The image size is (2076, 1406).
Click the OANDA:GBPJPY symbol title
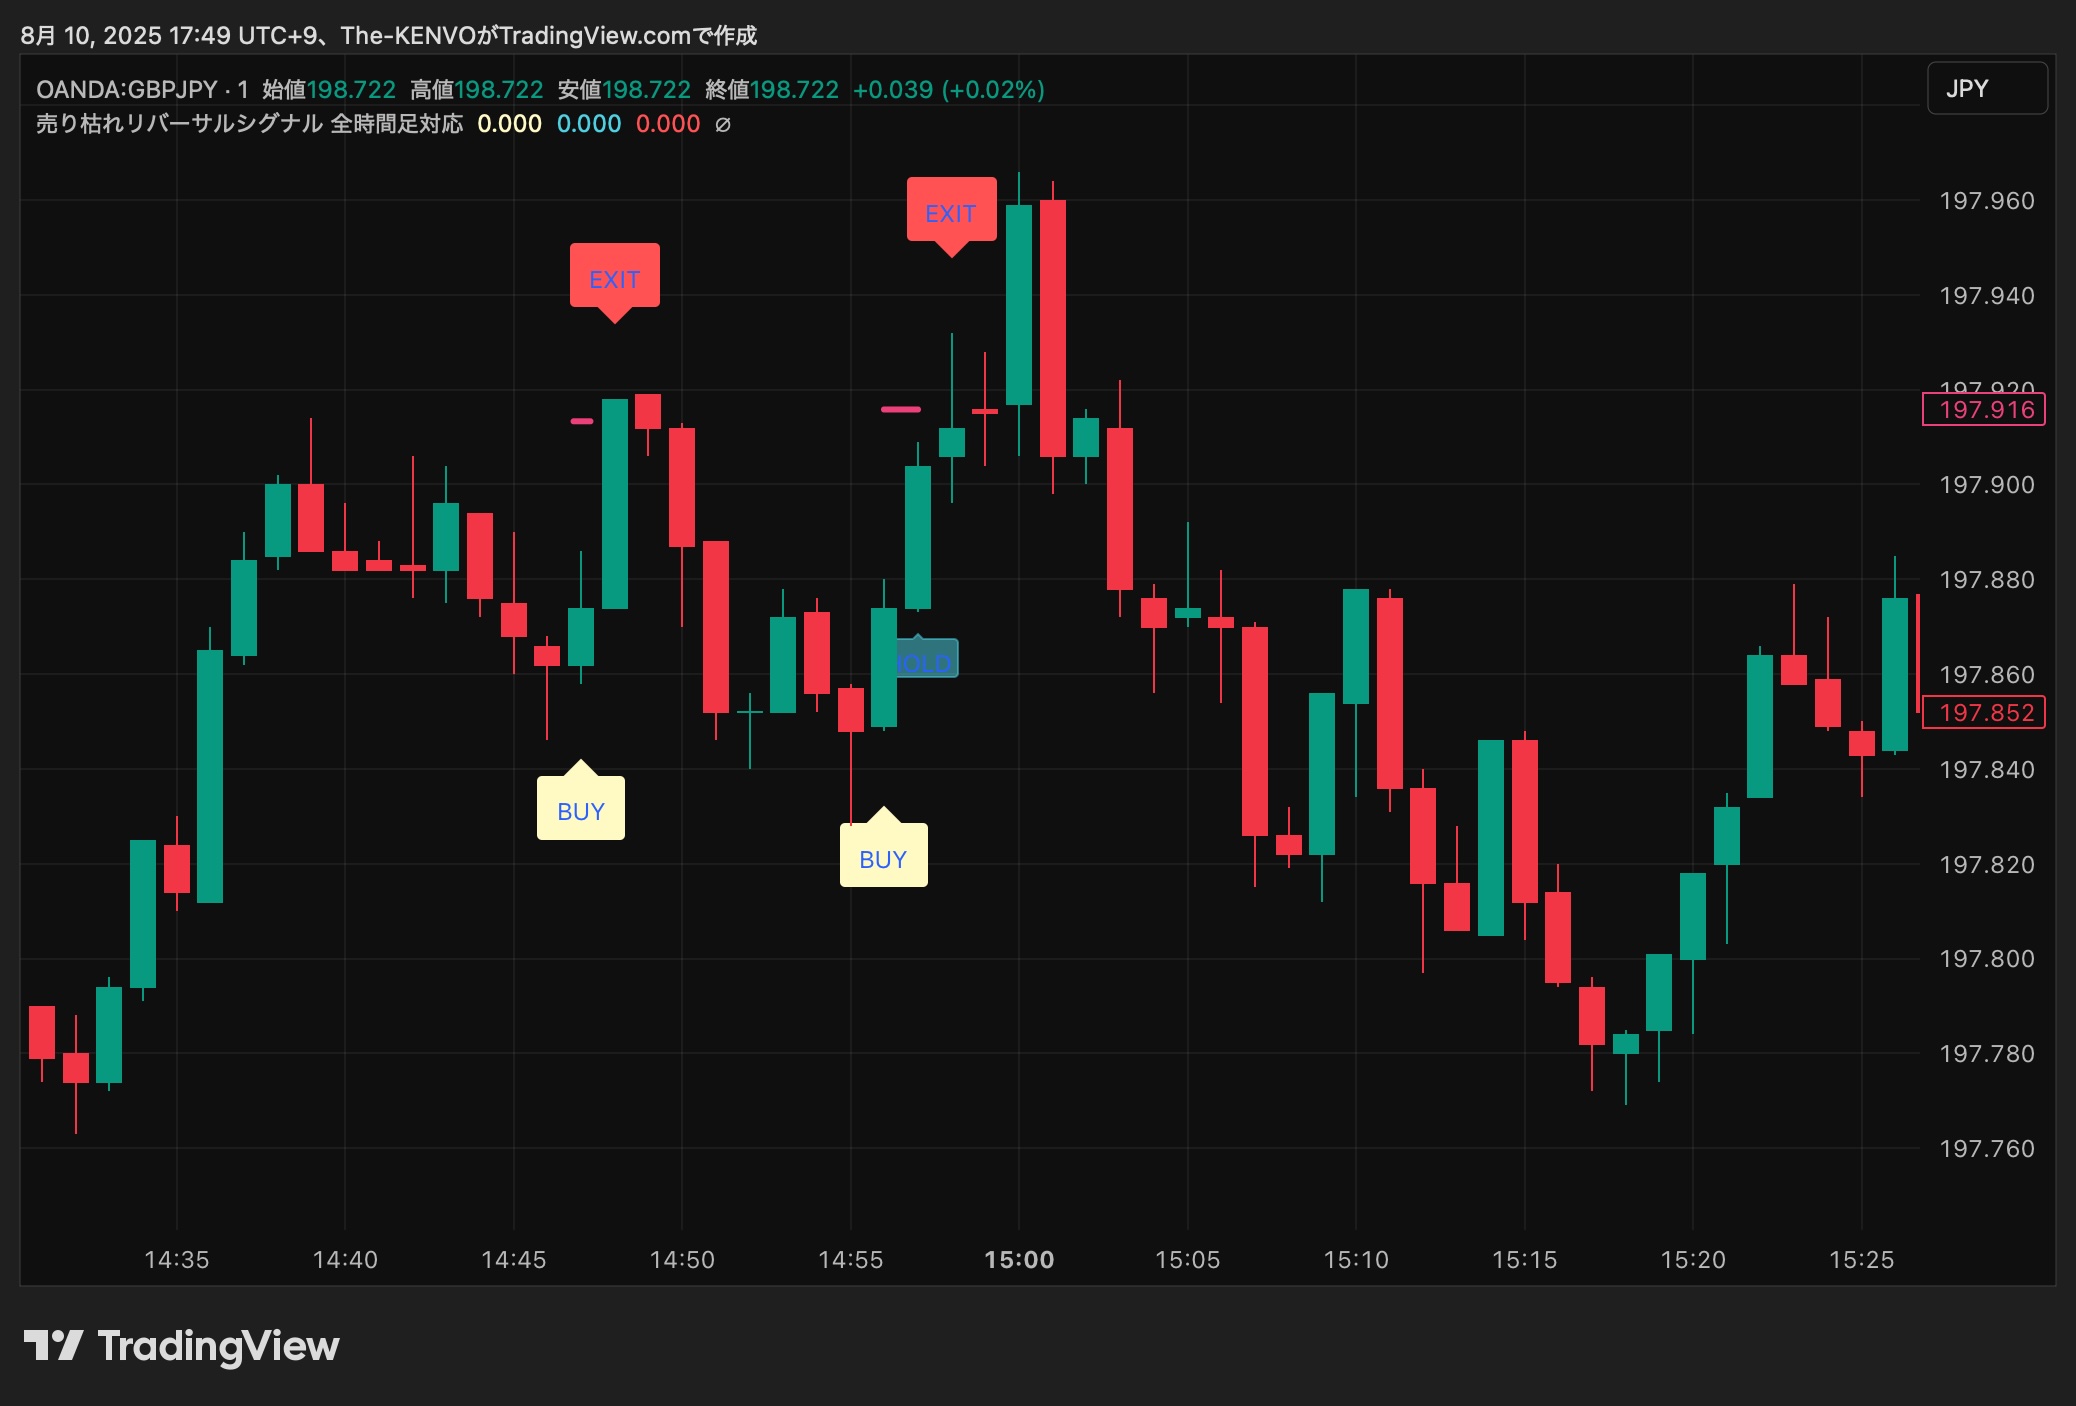coord(126,90)
